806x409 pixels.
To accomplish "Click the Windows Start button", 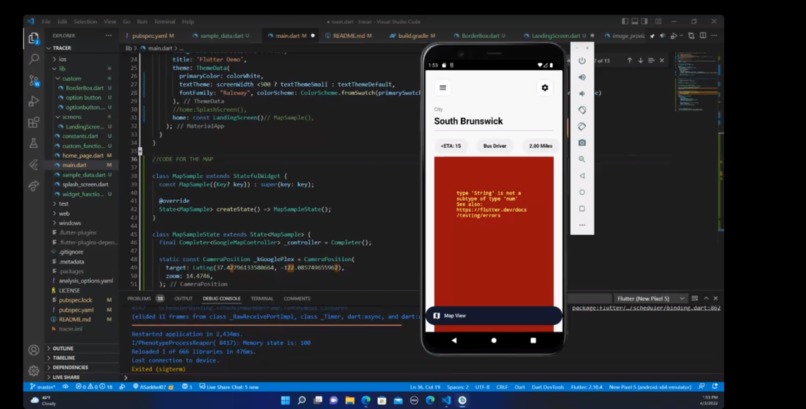I will (x=285, y=400).
